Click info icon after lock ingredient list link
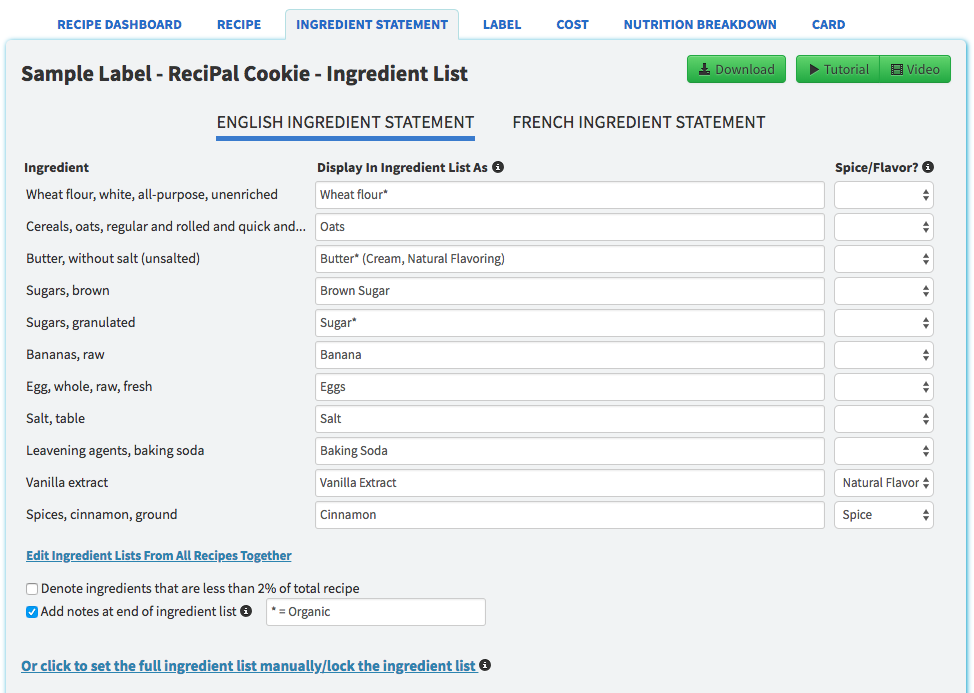This screenshot has height=693, width=974. (x=485, y=665)
